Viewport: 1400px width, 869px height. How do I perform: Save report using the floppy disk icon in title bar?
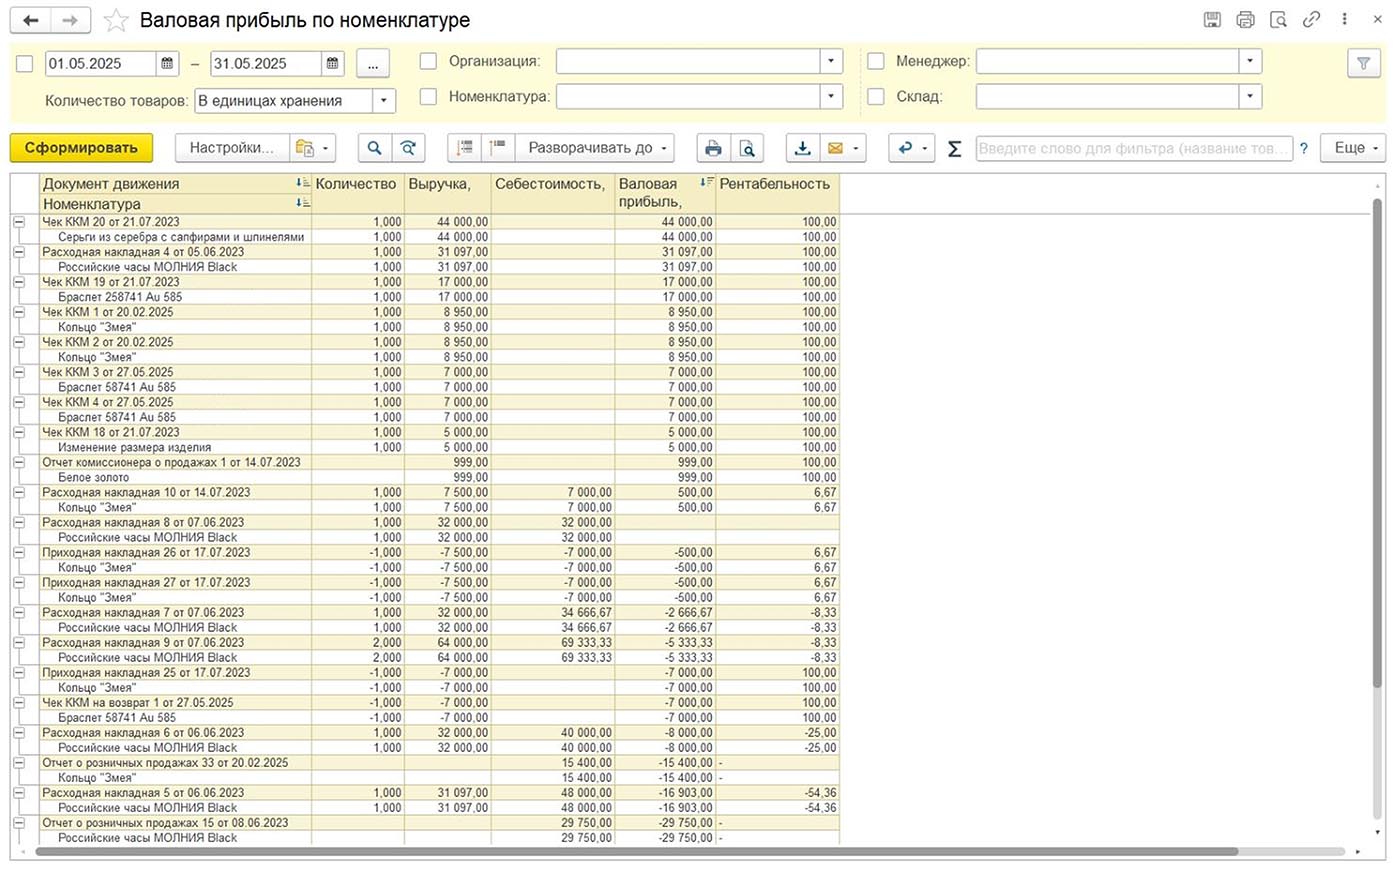[x=1212, y=20]
